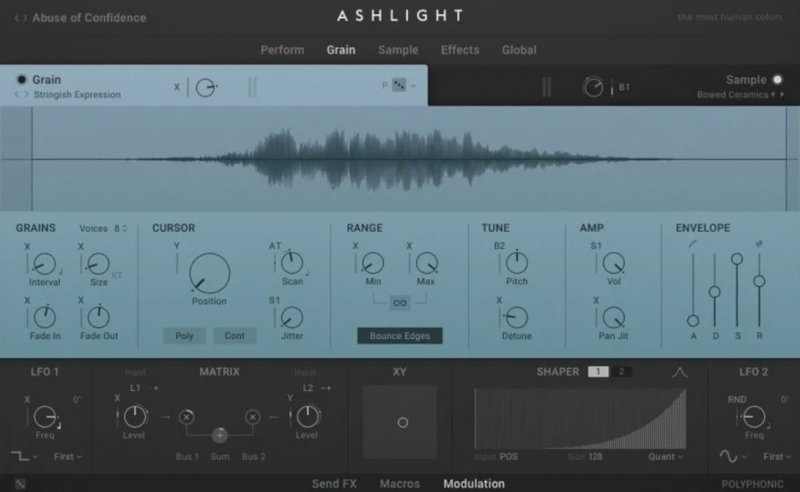Click the next preset arrow by Abuse of Confidence
The height and width of the screenshot is (492, 800).
pyautogui.click(x=24, y=18)
